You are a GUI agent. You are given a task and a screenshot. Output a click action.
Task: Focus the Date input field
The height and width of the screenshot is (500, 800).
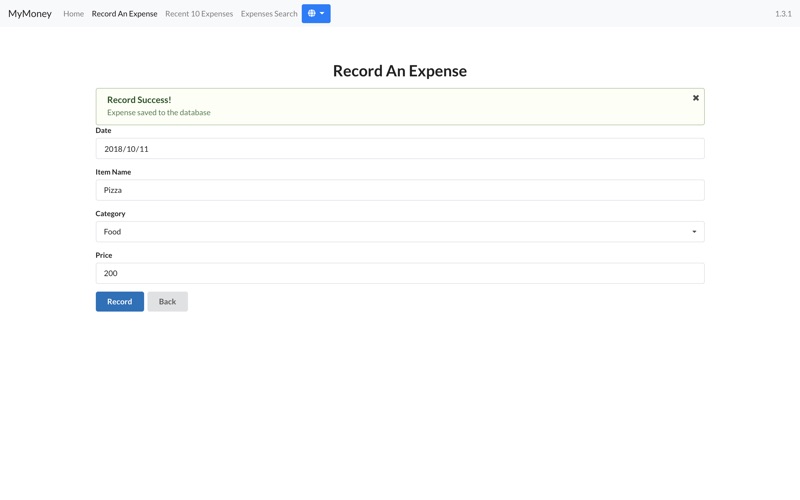pyautogui.click(x=400, y=148)
